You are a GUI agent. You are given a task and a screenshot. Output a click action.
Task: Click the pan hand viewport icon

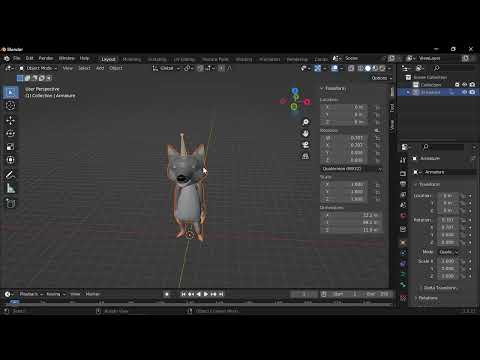tap(305, 133)
